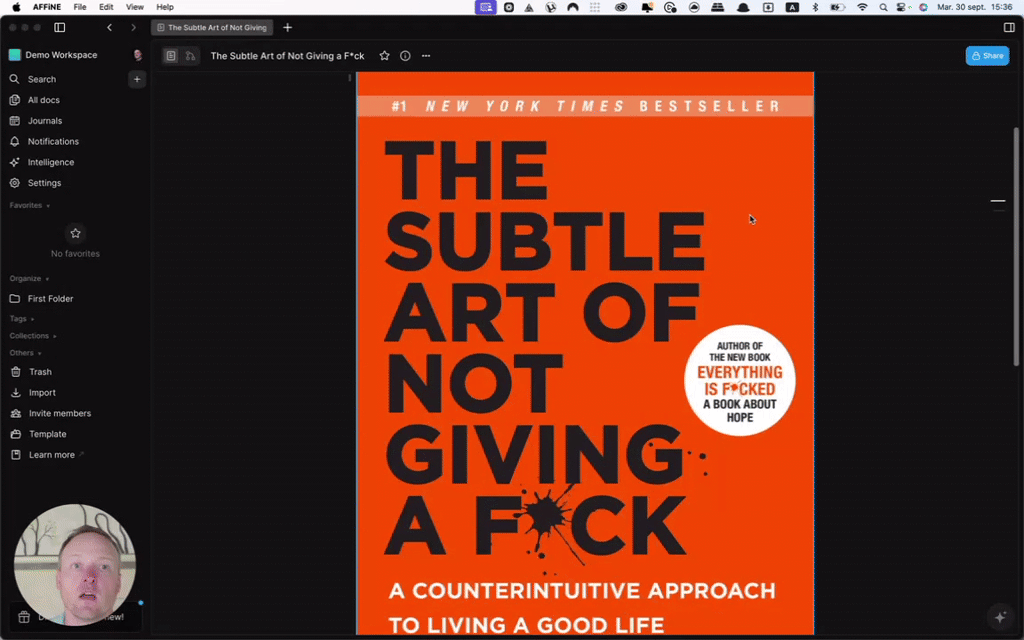Viewport: 1024px width, 640px height.
Task: Click the Wi-Fi icon in menu bar
Action: pyautogui.click(x=863, y=7)
